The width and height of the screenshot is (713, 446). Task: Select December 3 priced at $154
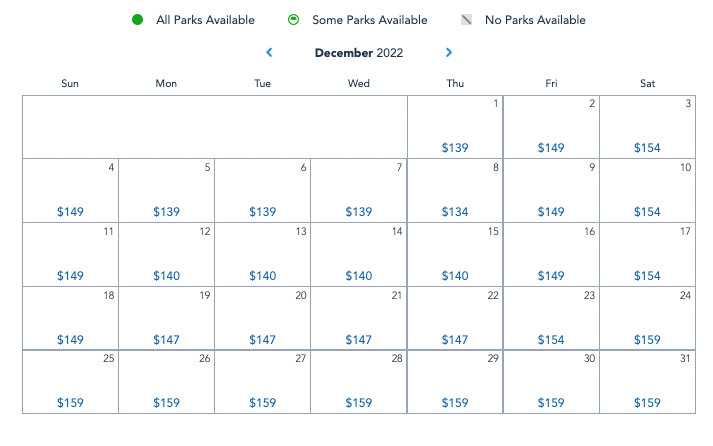(x=647, y=127)
